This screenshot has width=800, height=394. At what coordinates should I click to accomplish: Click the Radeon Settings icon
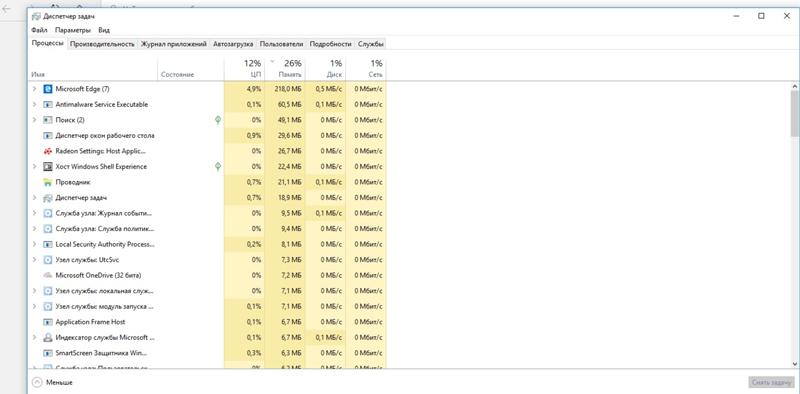[x=47, y=151]
